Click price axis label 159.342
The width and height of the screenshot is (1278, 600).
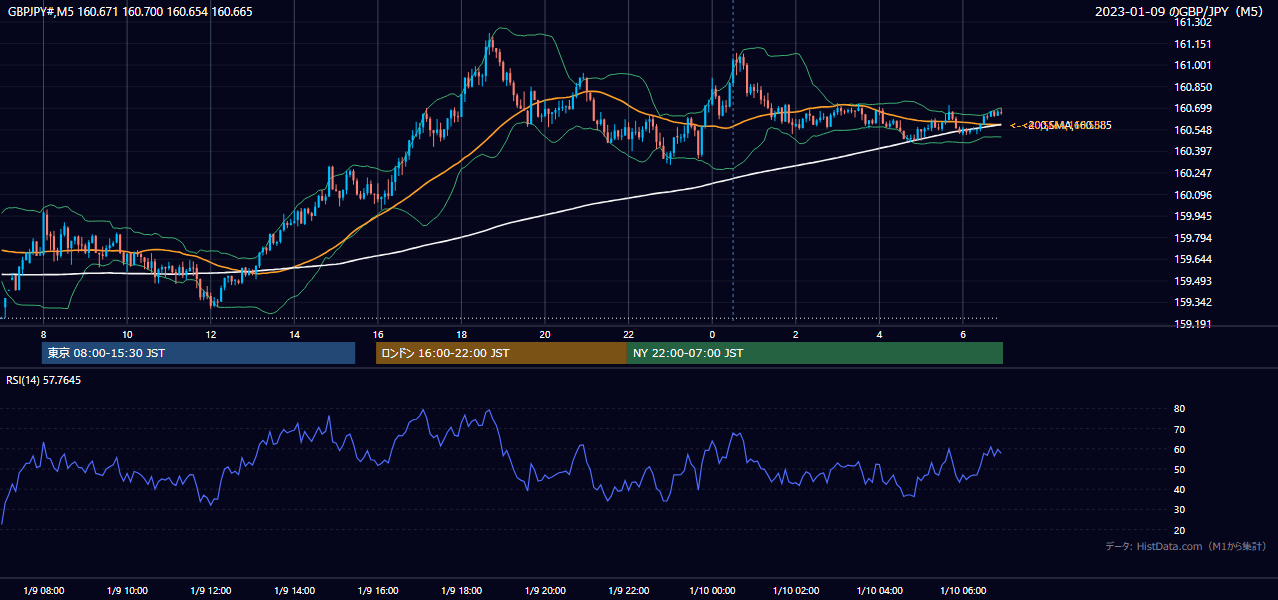tap(1193, 302)
